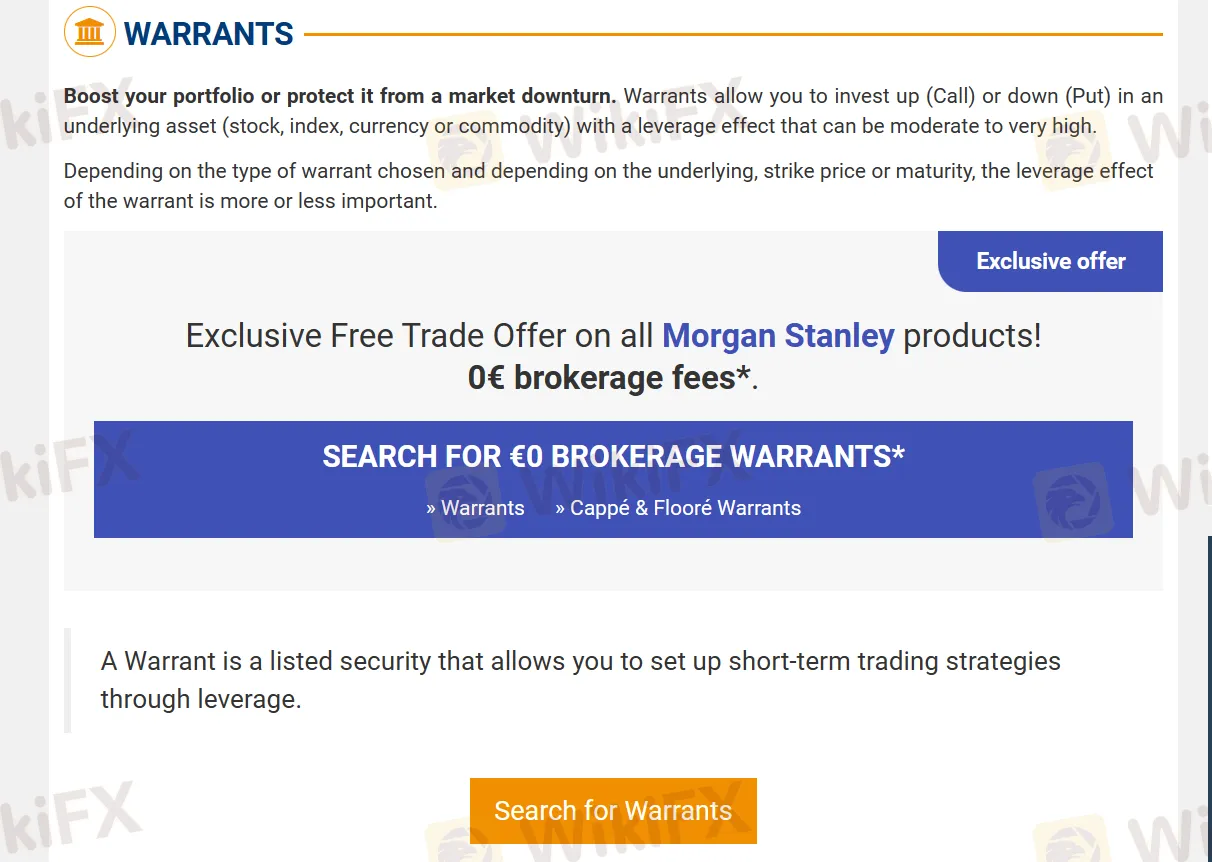This screenshot has width=1212, height=862.
Task: Click the paragraph starting Depending on the type
Action: [608, 171]
